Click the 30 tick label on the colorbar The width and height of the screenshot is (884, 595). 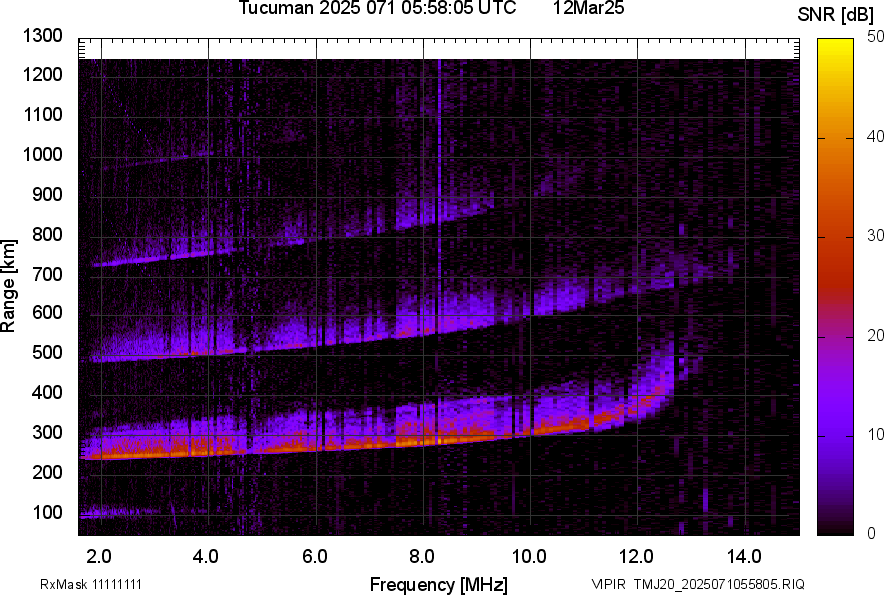click(876, 236)
